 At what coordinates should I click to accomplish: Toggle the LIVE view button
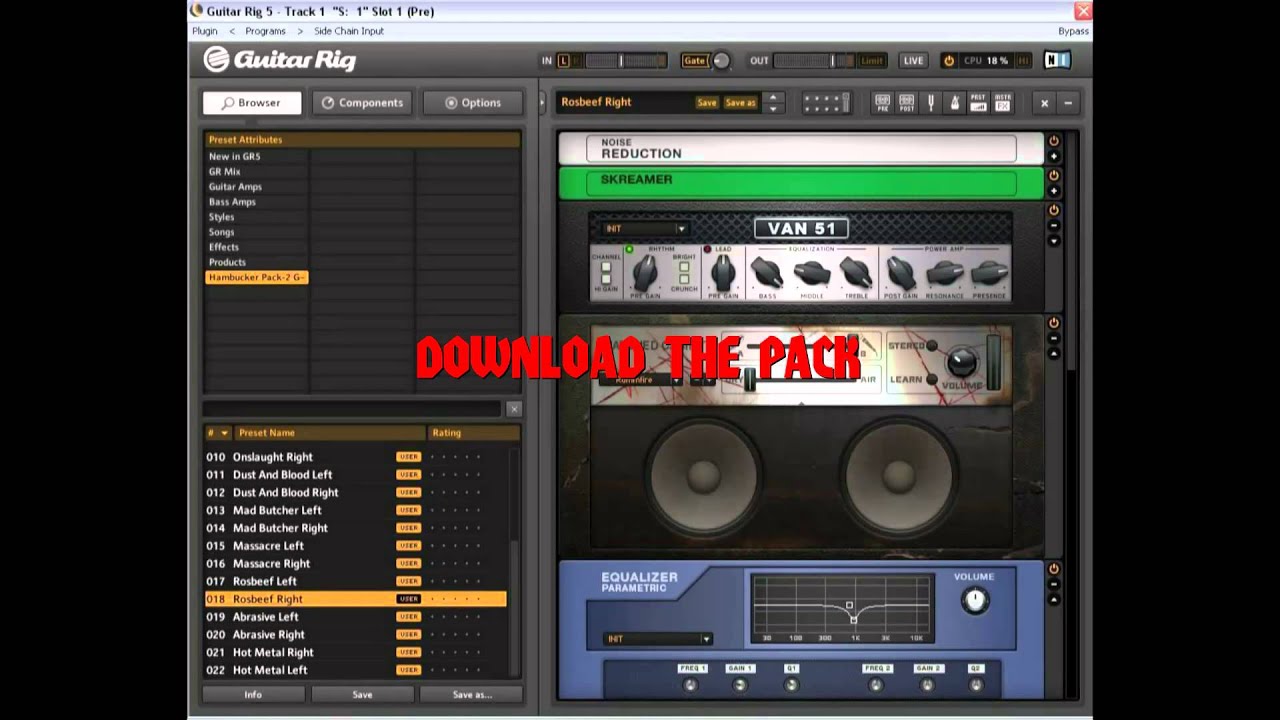[913, 61]
